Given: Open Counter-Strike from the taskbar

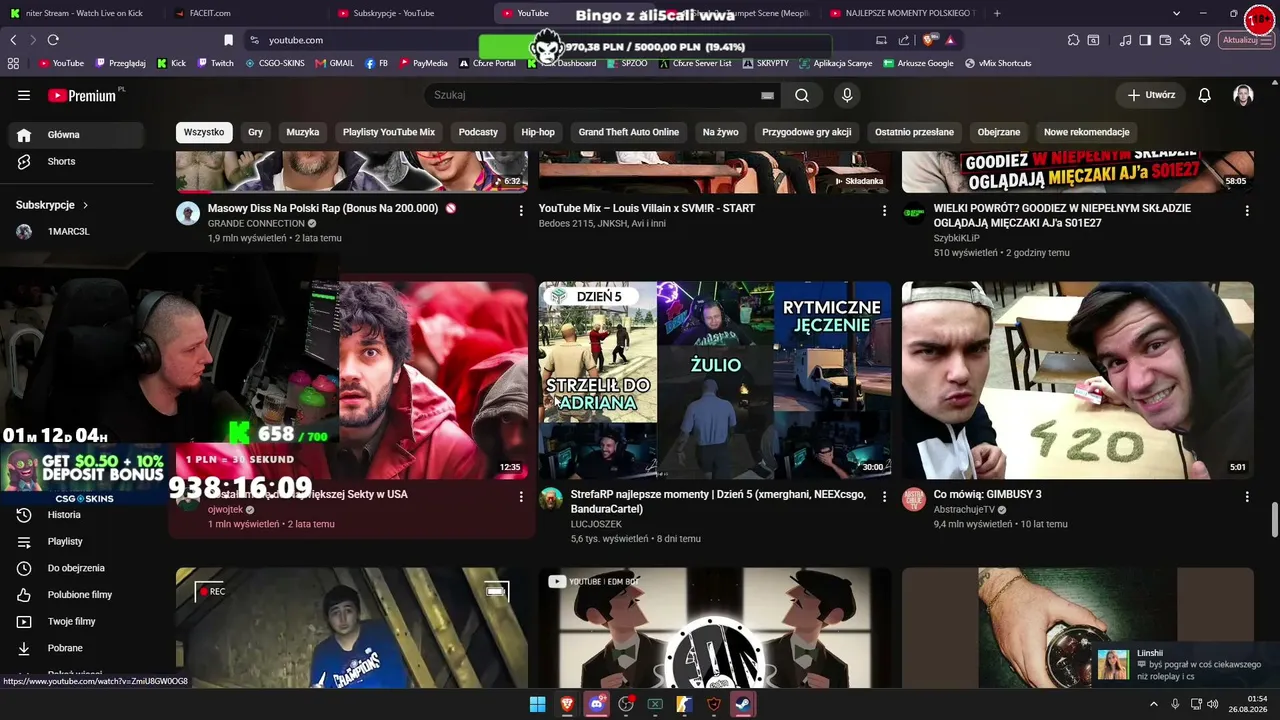Looking at the screenshot, I should [684, 704].
